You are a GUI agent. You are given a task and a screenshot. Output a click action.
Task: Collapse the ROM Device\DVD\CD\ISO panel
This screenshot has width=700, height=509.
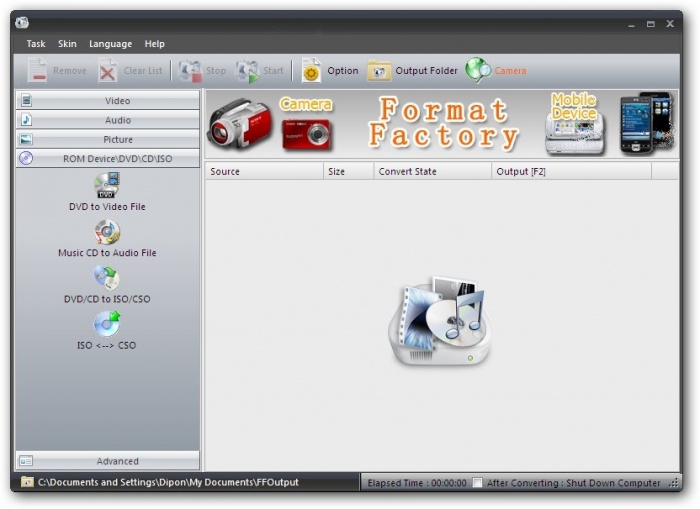[108, 159]
